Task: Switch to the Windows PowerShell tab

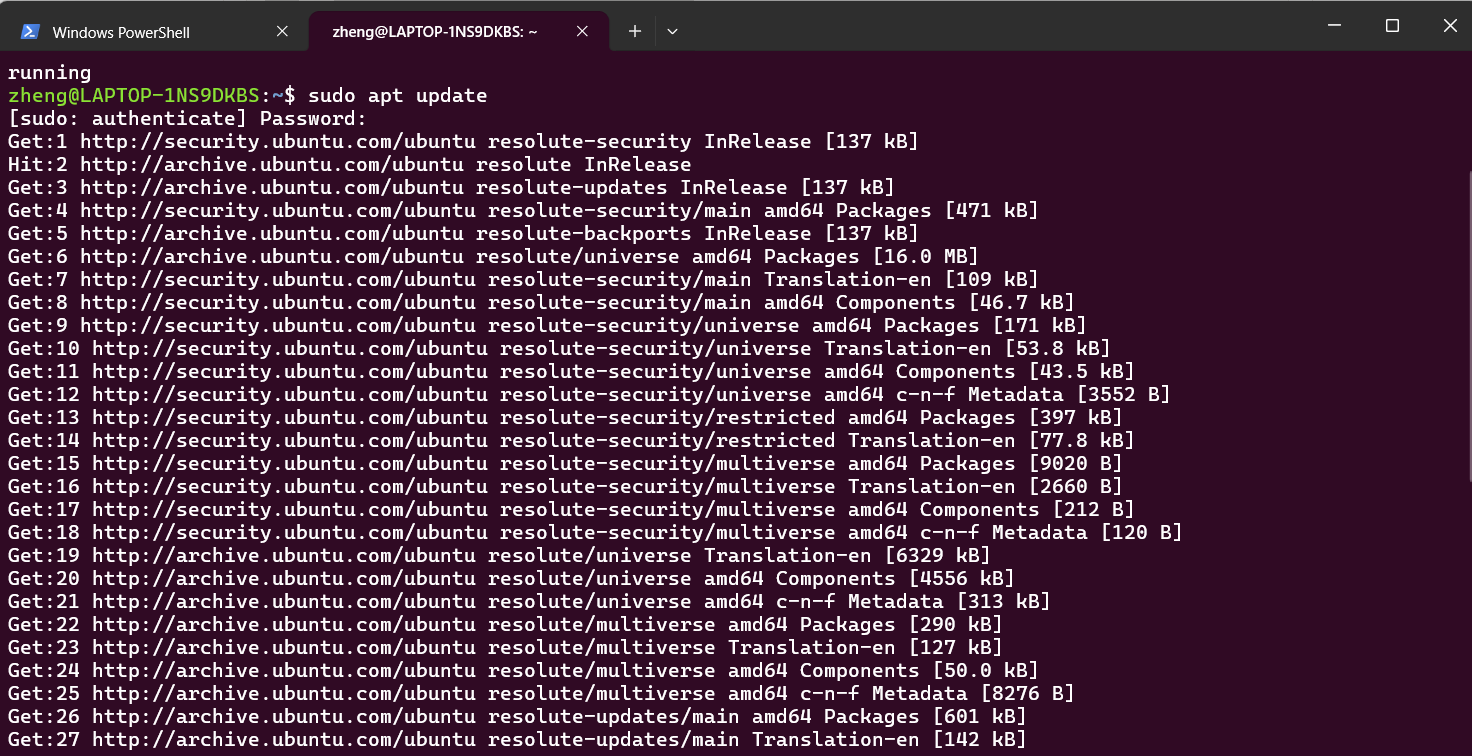Action: click(x=154, y=32)
